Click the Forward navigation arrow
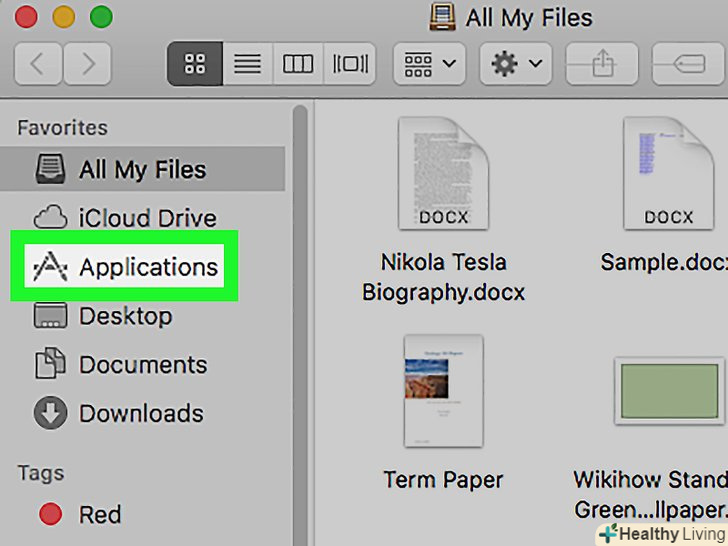The height and width of the screenshot is (546, 728). pos(88,65)
